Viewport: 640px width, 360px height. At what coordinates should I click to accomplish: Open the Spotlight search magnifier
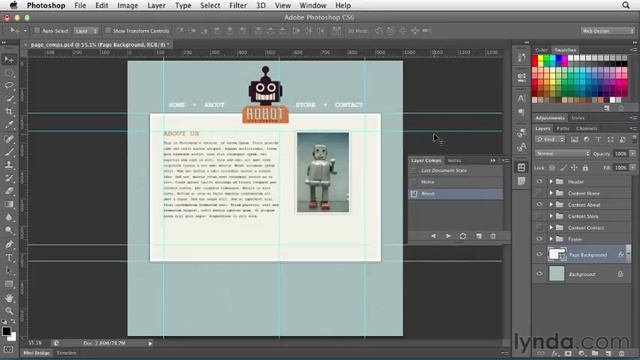626,5
